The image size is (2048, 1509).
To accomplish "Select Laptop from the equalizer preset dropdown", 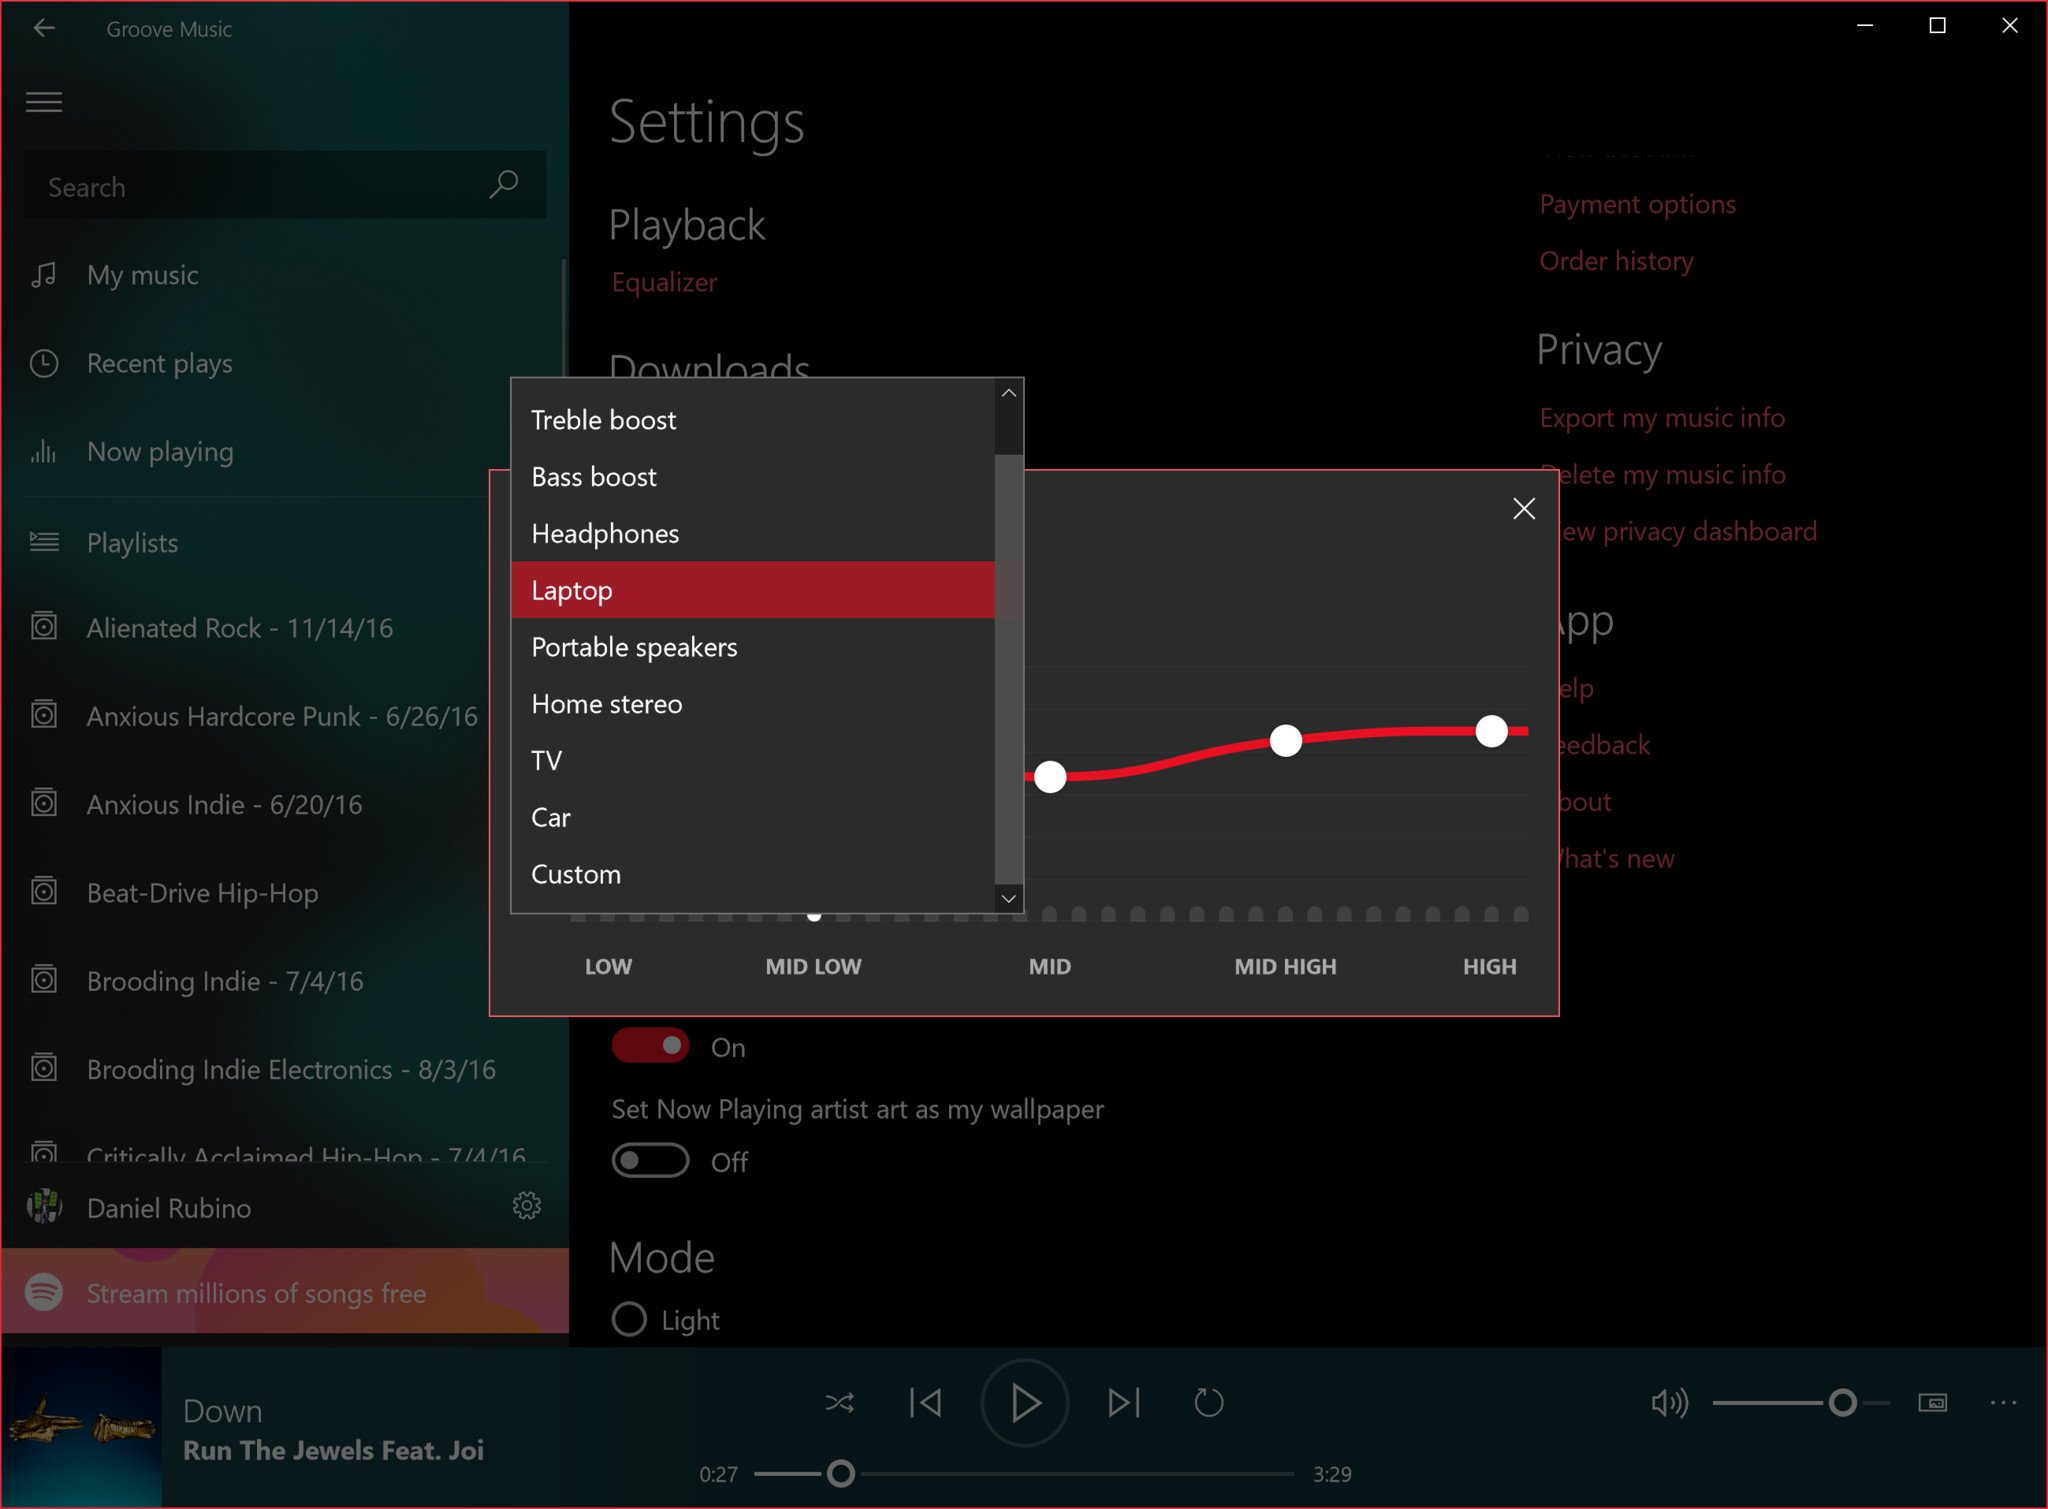I will 758,590.
